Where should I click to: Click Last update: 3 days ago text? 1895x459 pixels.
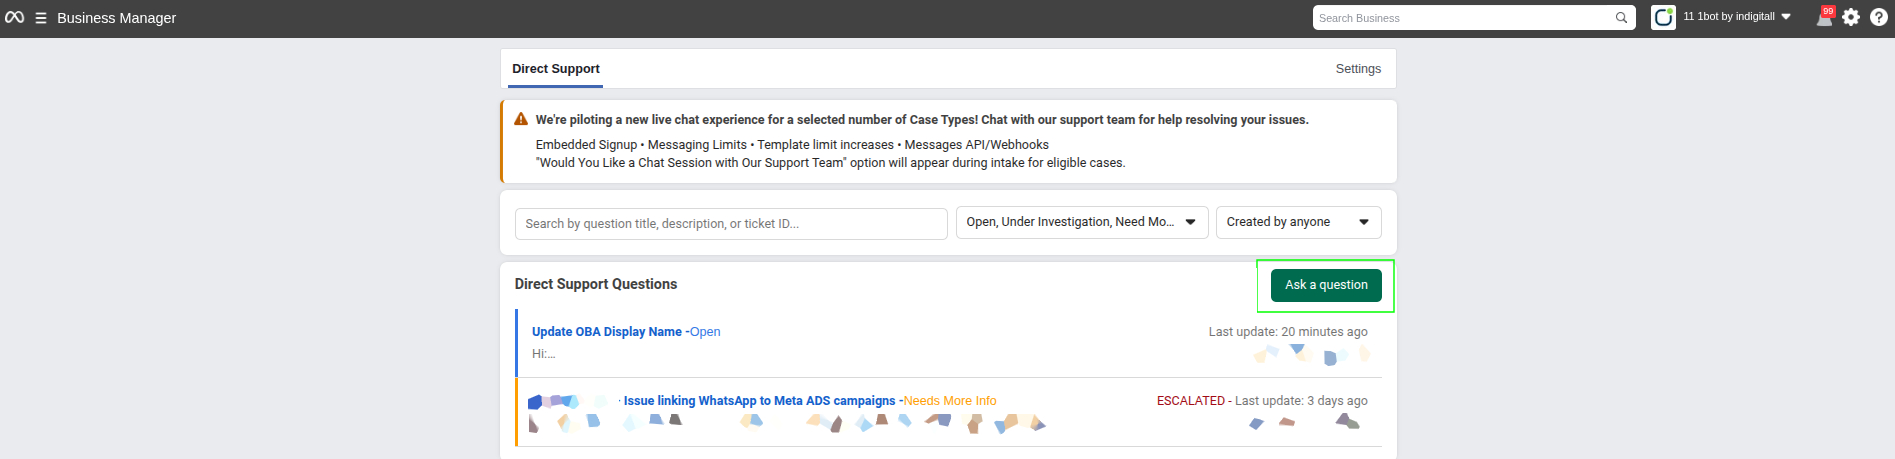(1301, 401)
